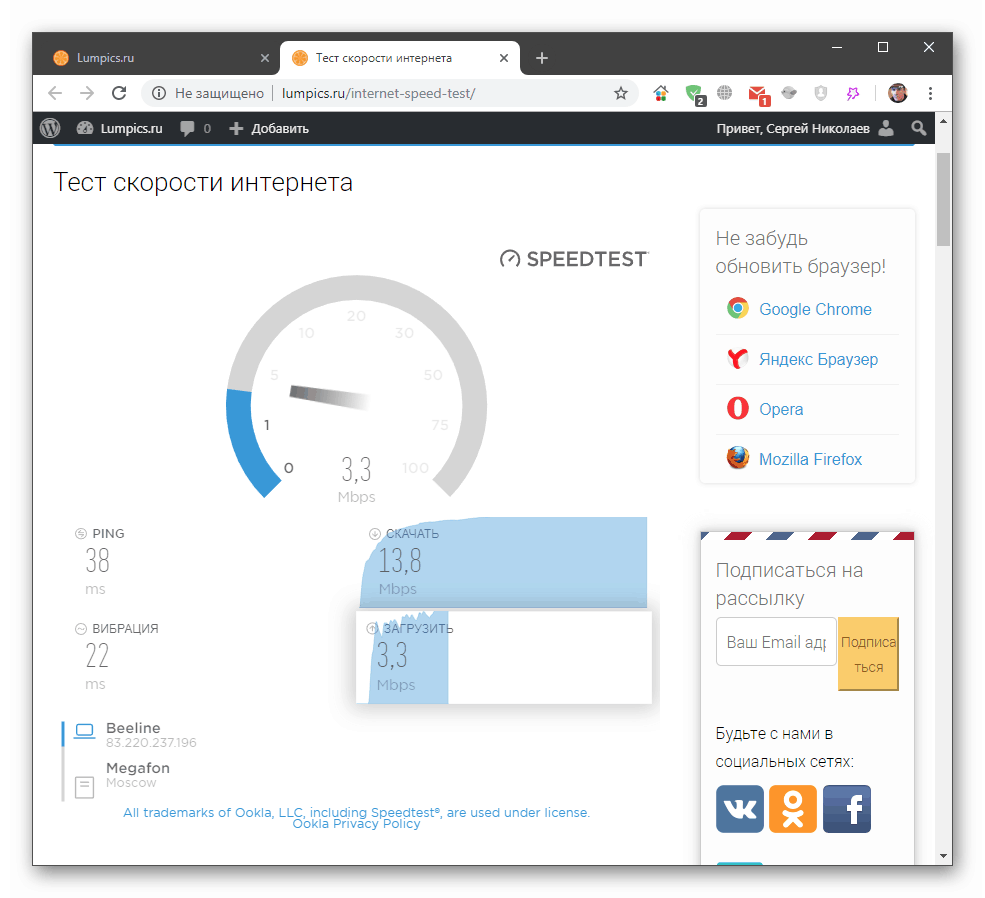This screenshot has height=898, width=985.
Task: Click the address bar URL
Action: (378, 94)
